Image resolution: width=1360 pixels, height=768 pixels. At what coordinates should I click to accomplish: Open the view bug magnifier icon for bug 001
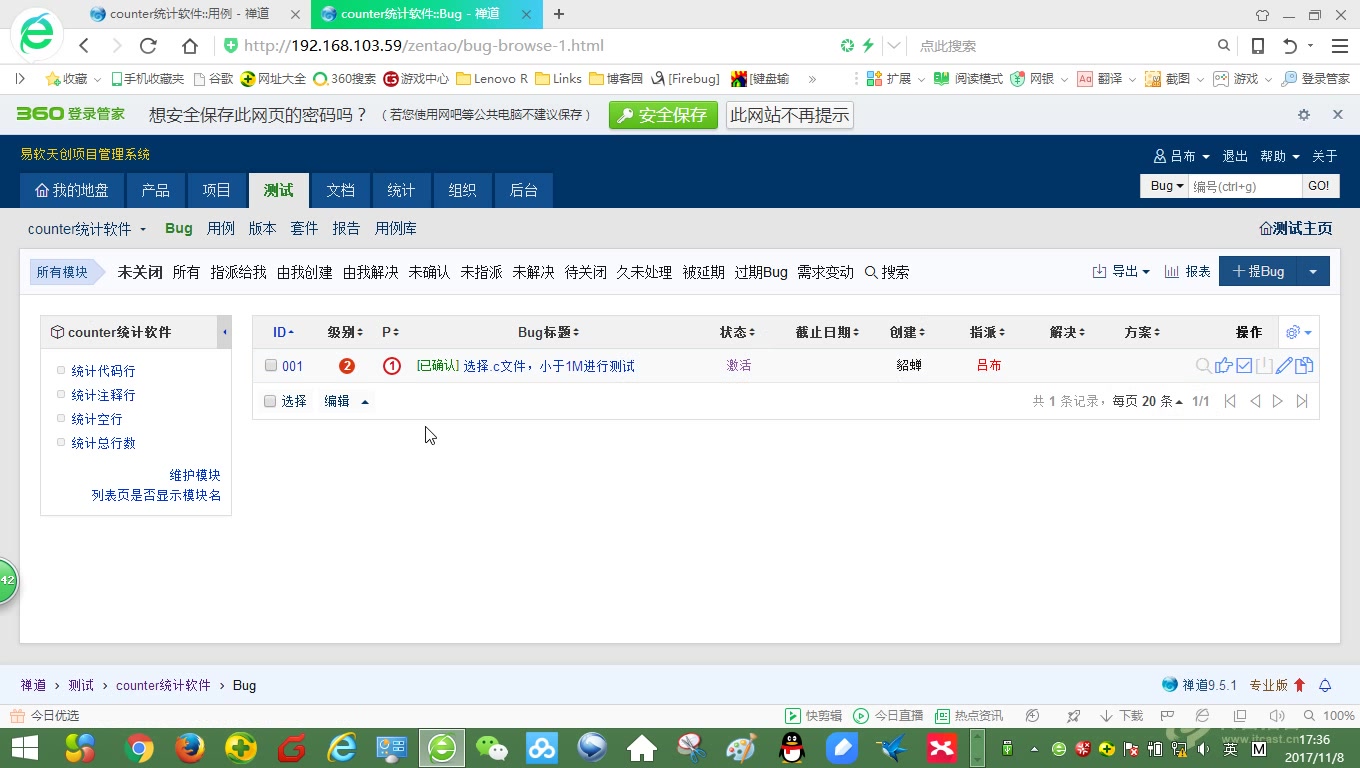tap(1203, 366)
